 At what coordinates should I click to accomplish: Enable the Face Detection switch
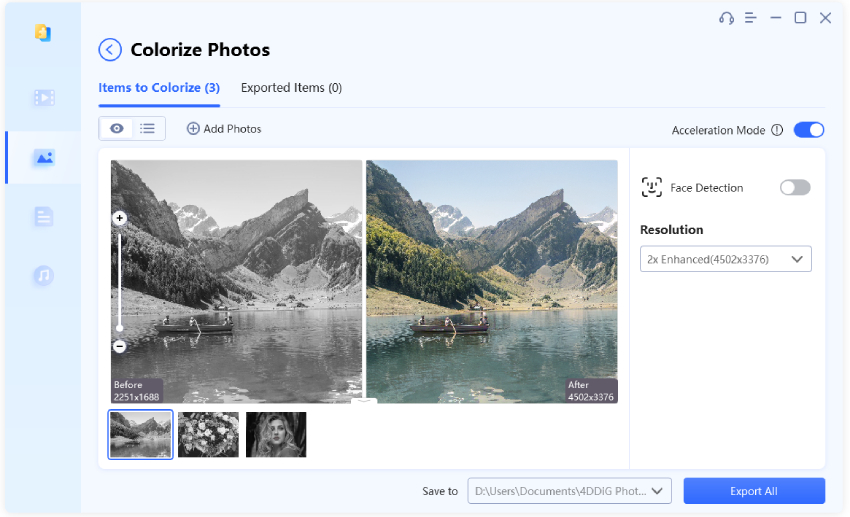tap(795, 188)
